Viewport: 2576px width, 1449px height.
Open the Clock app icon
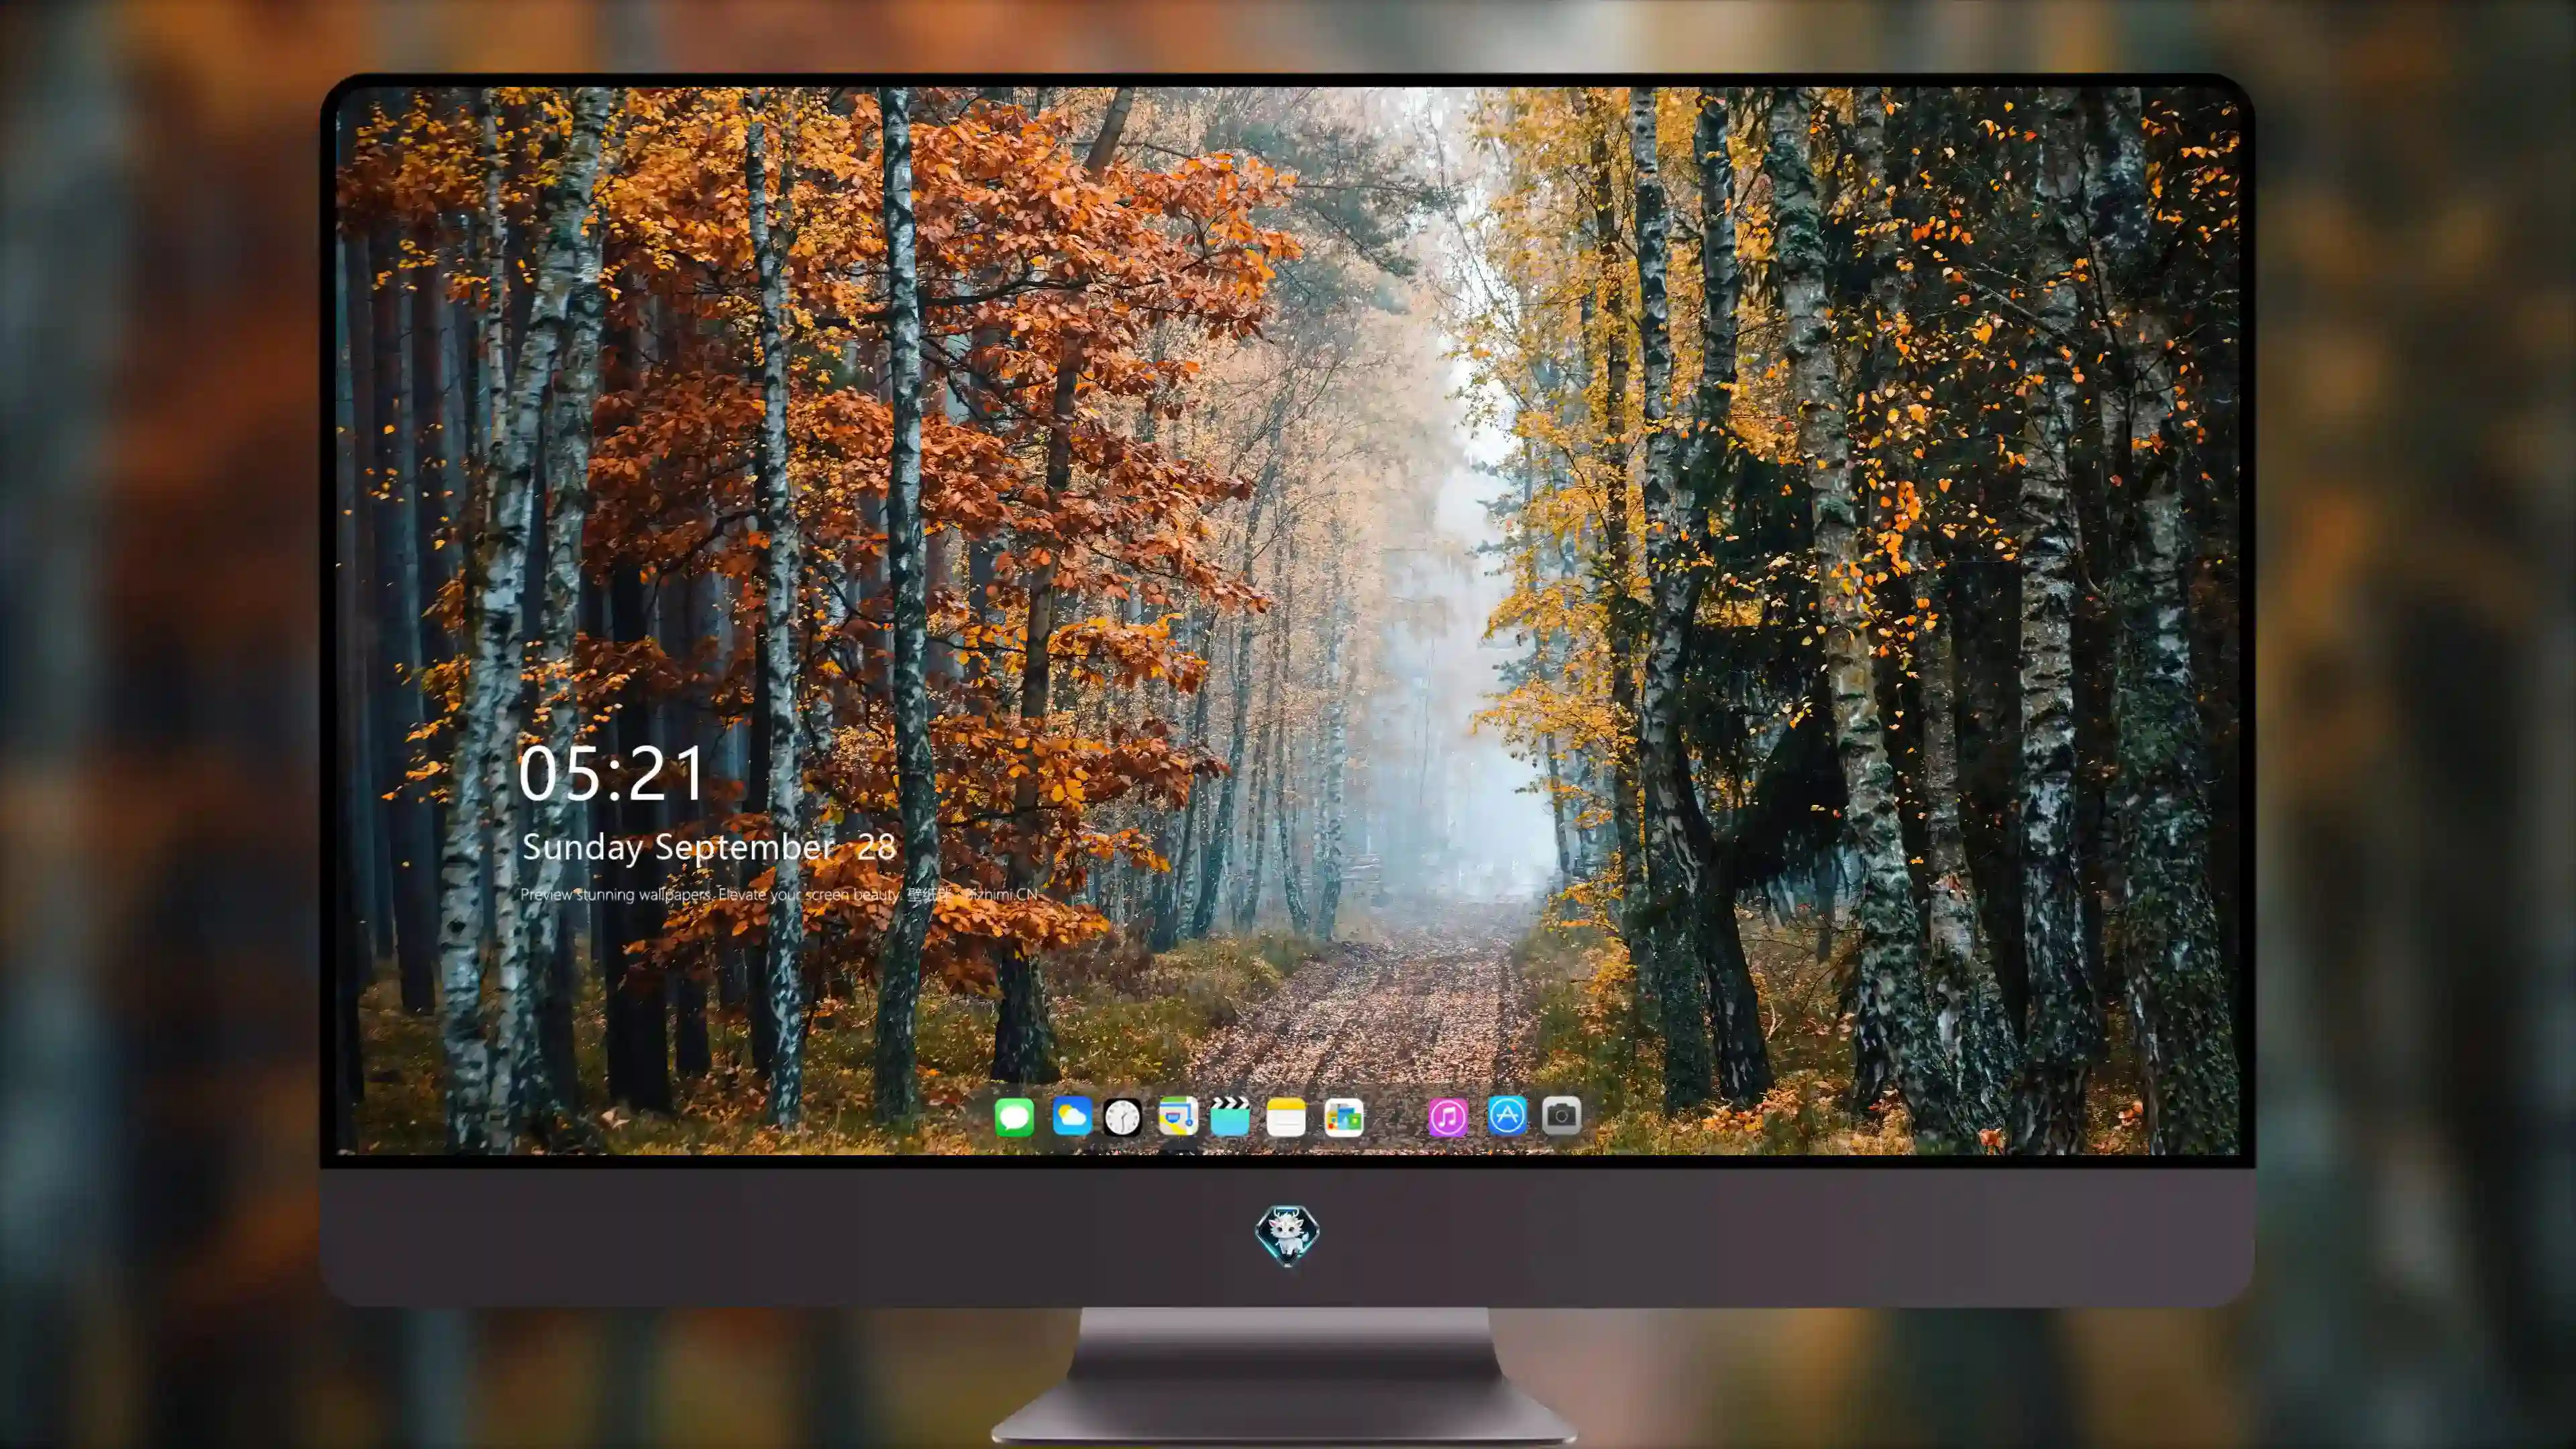pos(1122,1117)
